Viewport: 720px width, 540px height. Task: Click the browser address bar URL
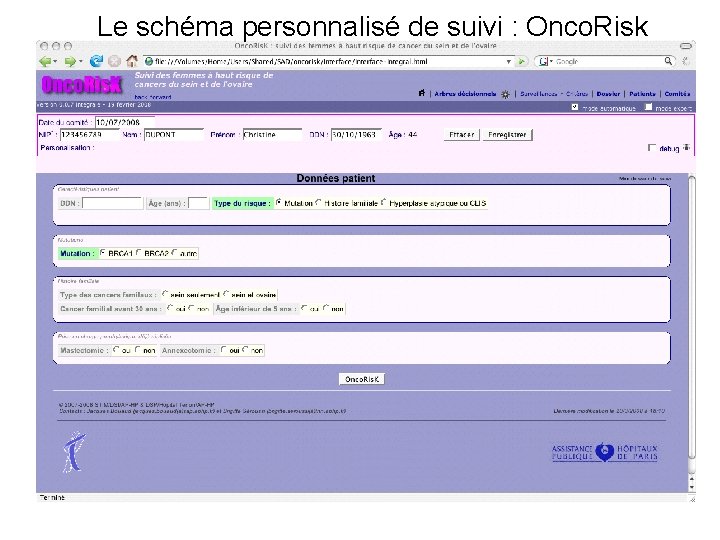[328, 61]
